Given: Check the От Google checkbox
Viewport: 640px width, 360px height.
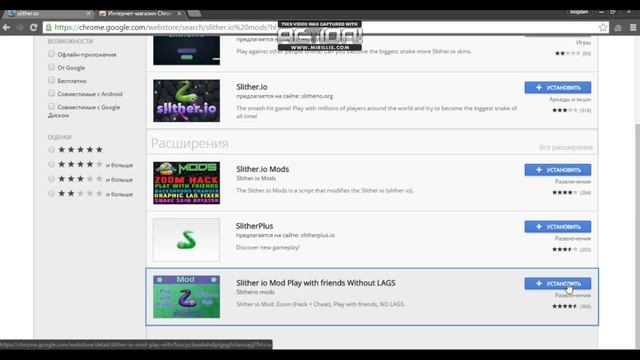Looking at the screenshot, I should pyautogui.click(x=51, y=67).
